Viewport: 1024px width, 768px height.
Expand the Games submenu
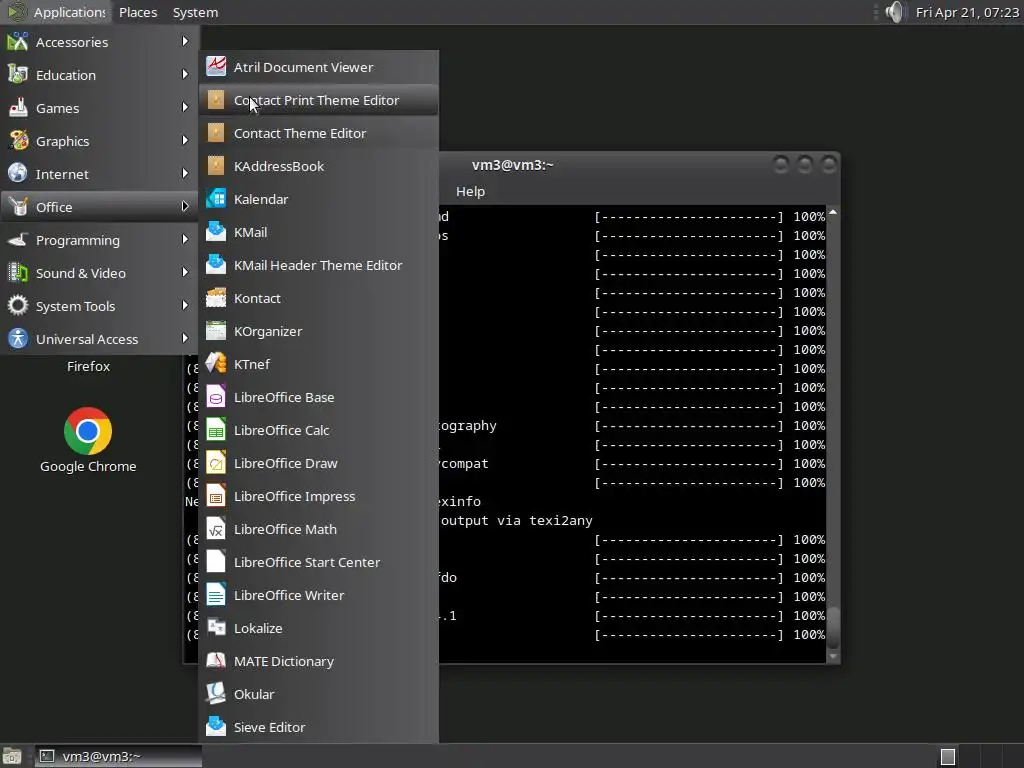pyautogui.click(x=99, y=108)
